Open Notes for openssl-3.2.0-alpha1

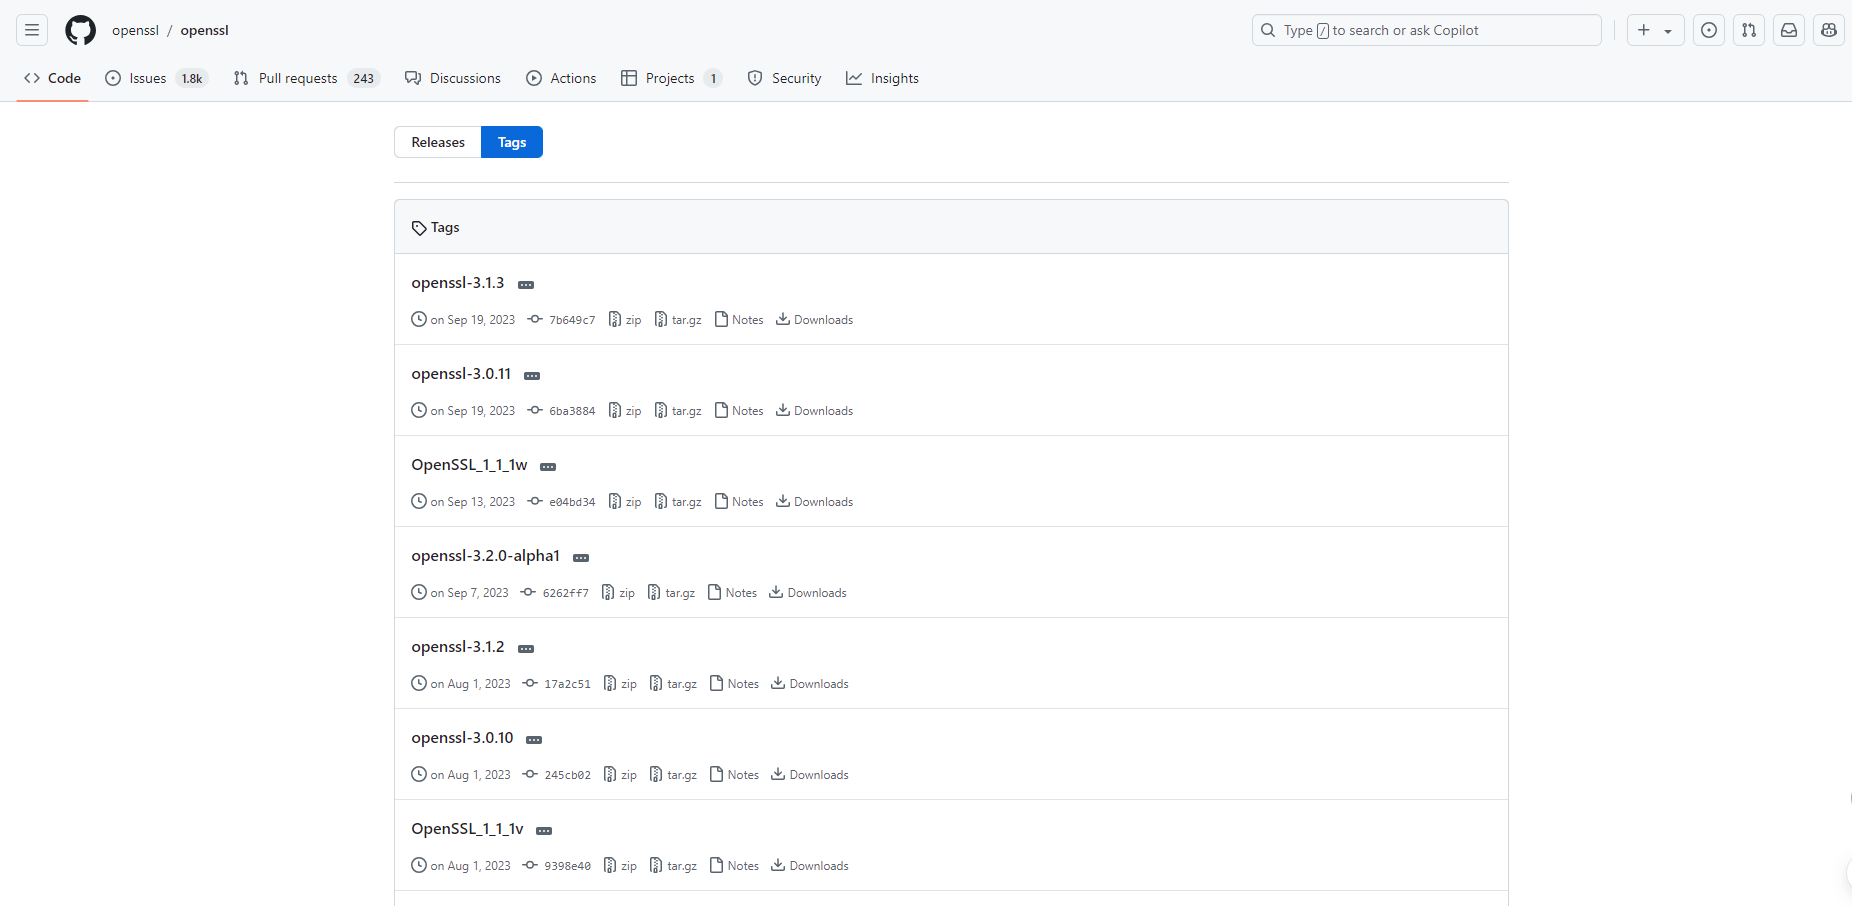point(732,593)
